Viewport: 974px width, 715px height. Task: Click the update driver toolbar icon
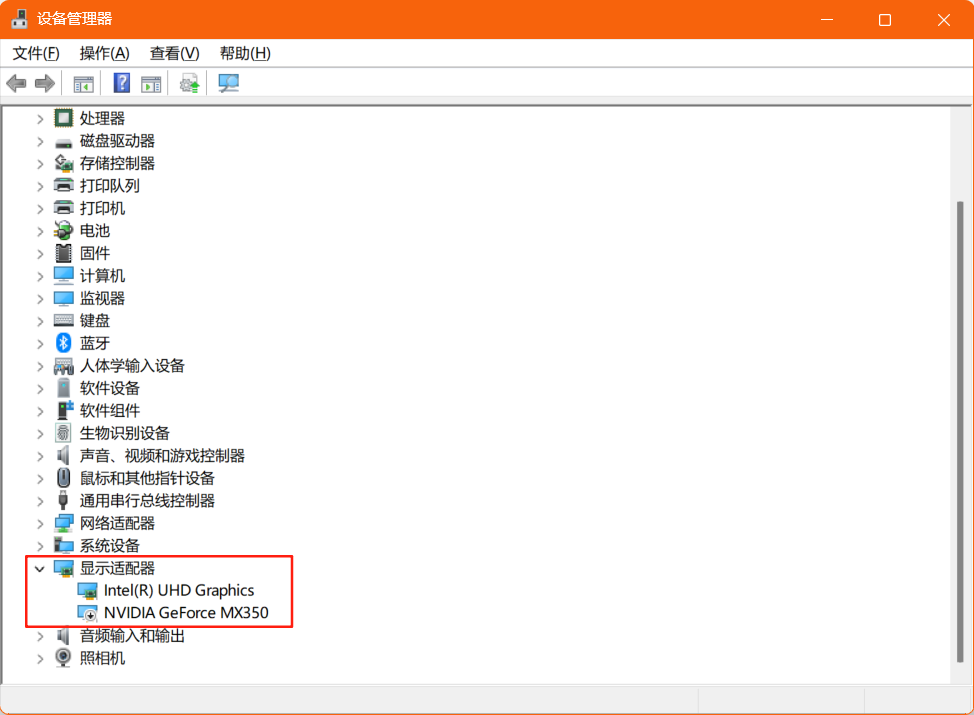pos(189,83)
